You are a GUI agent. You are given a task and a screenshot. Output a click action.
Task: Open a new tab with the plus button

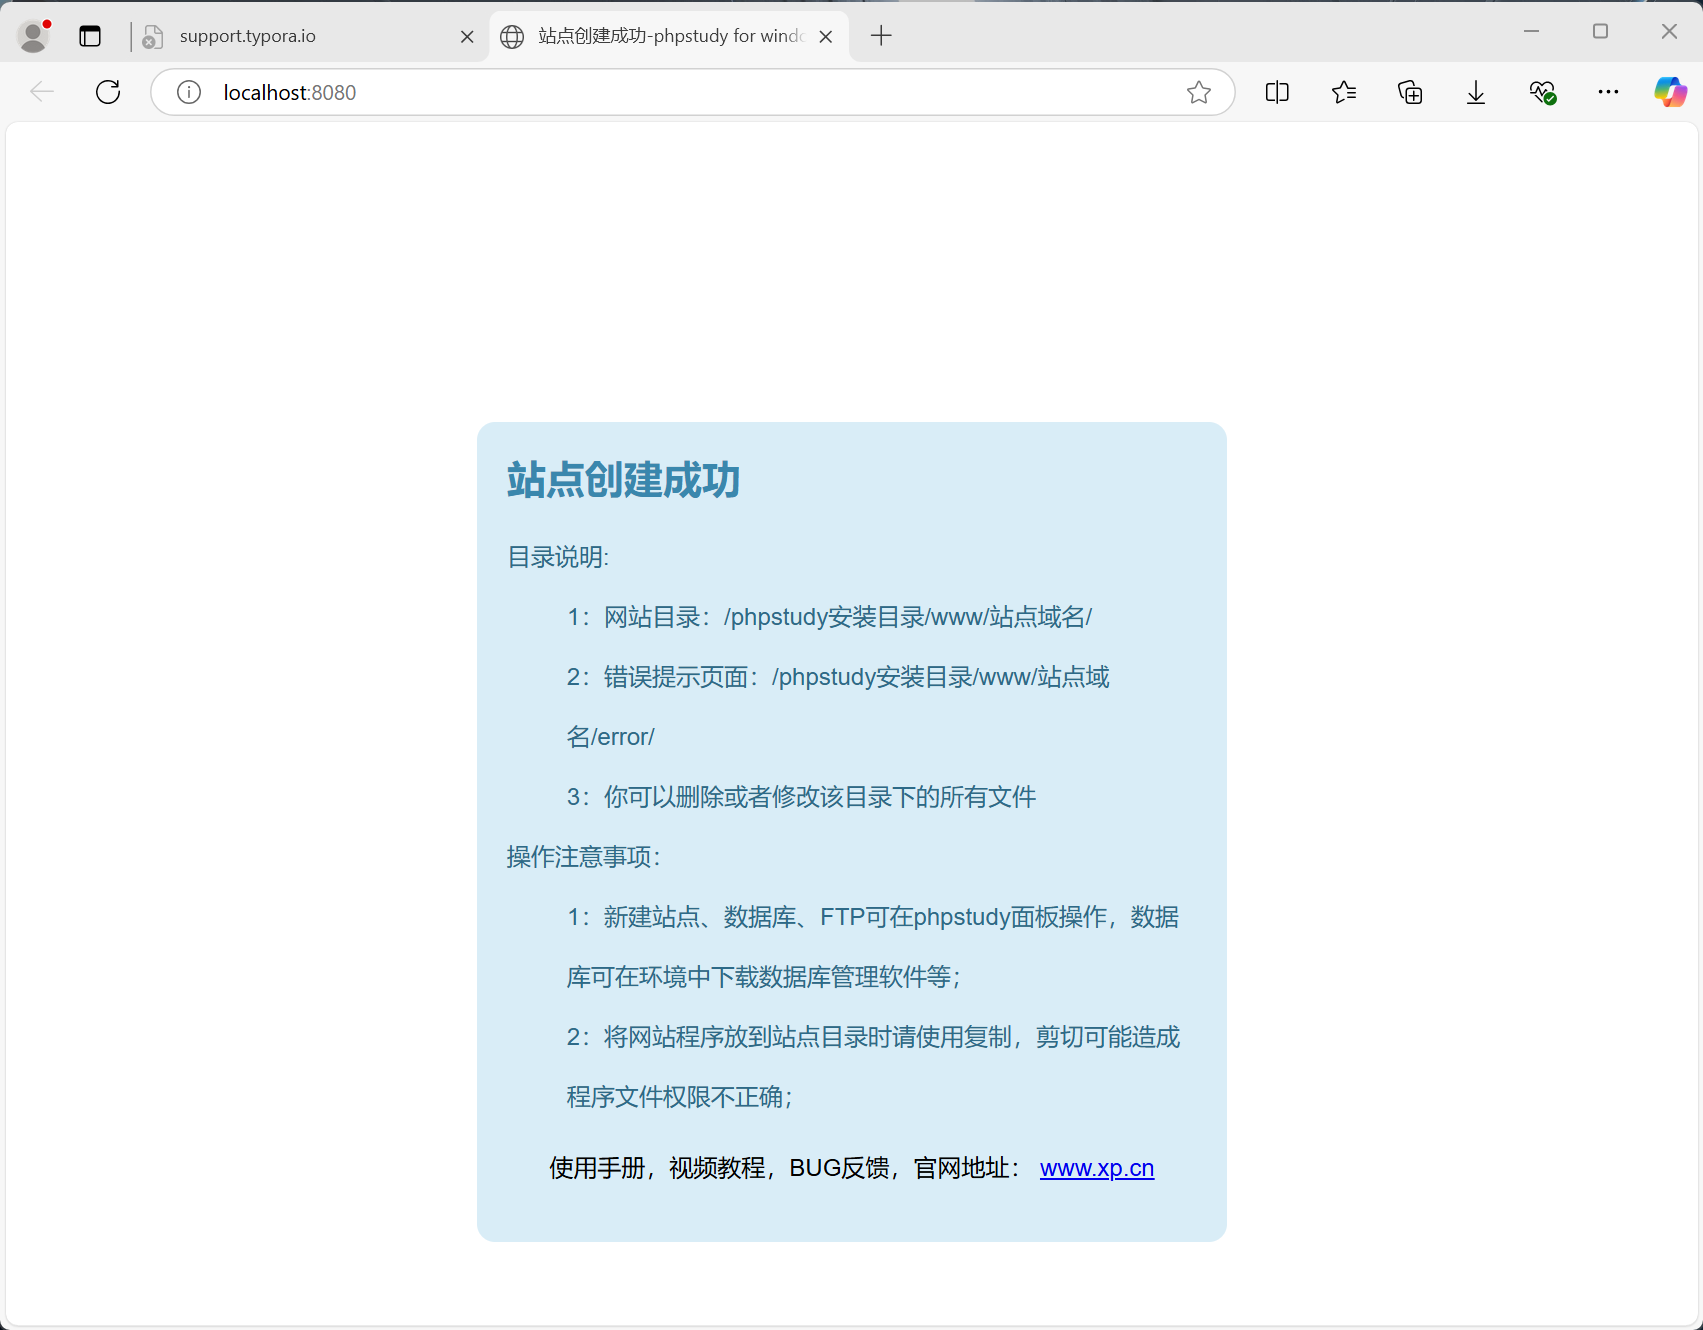point(881,35)
